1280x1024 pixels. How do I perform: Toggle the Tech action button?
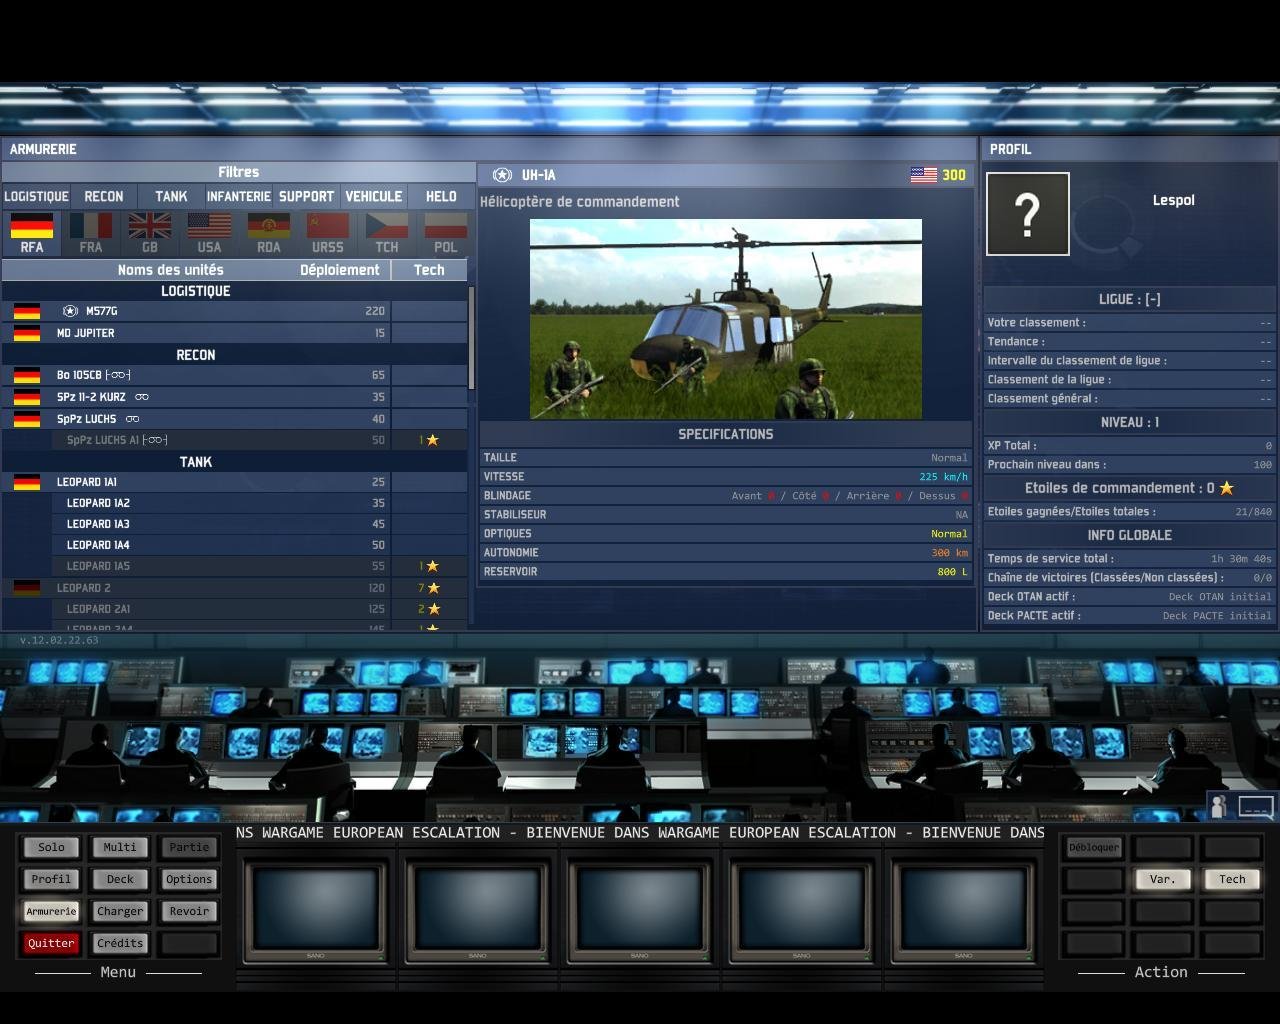[1232, 879]
